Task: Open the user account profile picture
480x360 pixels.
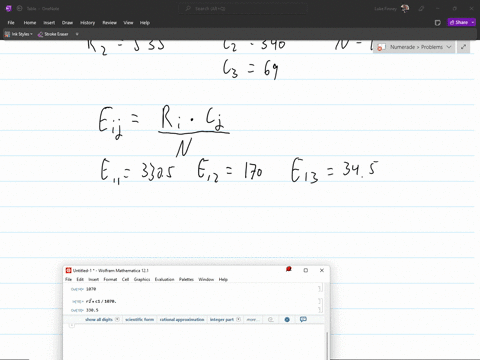Action: 405,8
